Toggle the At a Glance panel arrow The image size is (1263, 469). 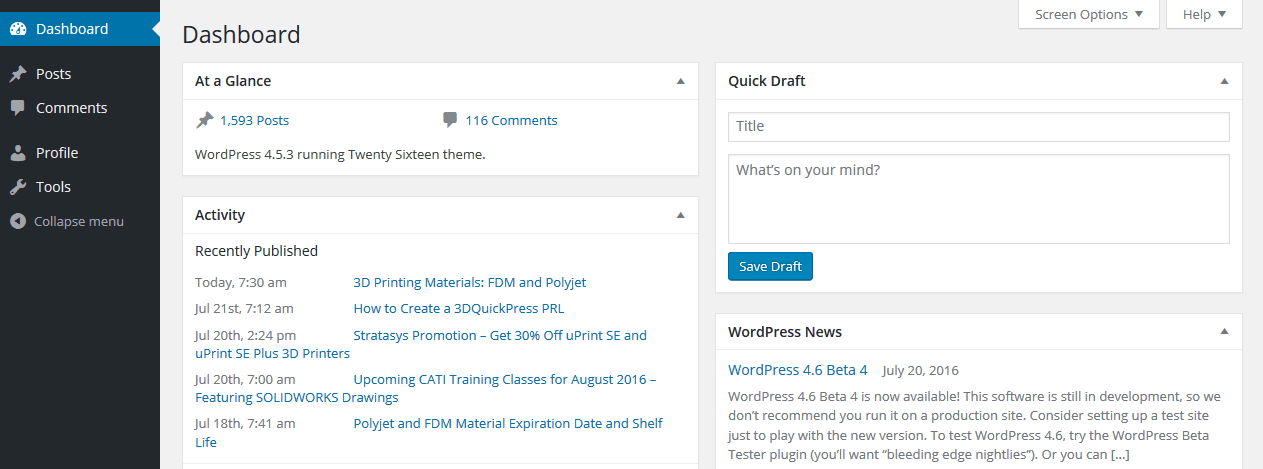(681, 81)
